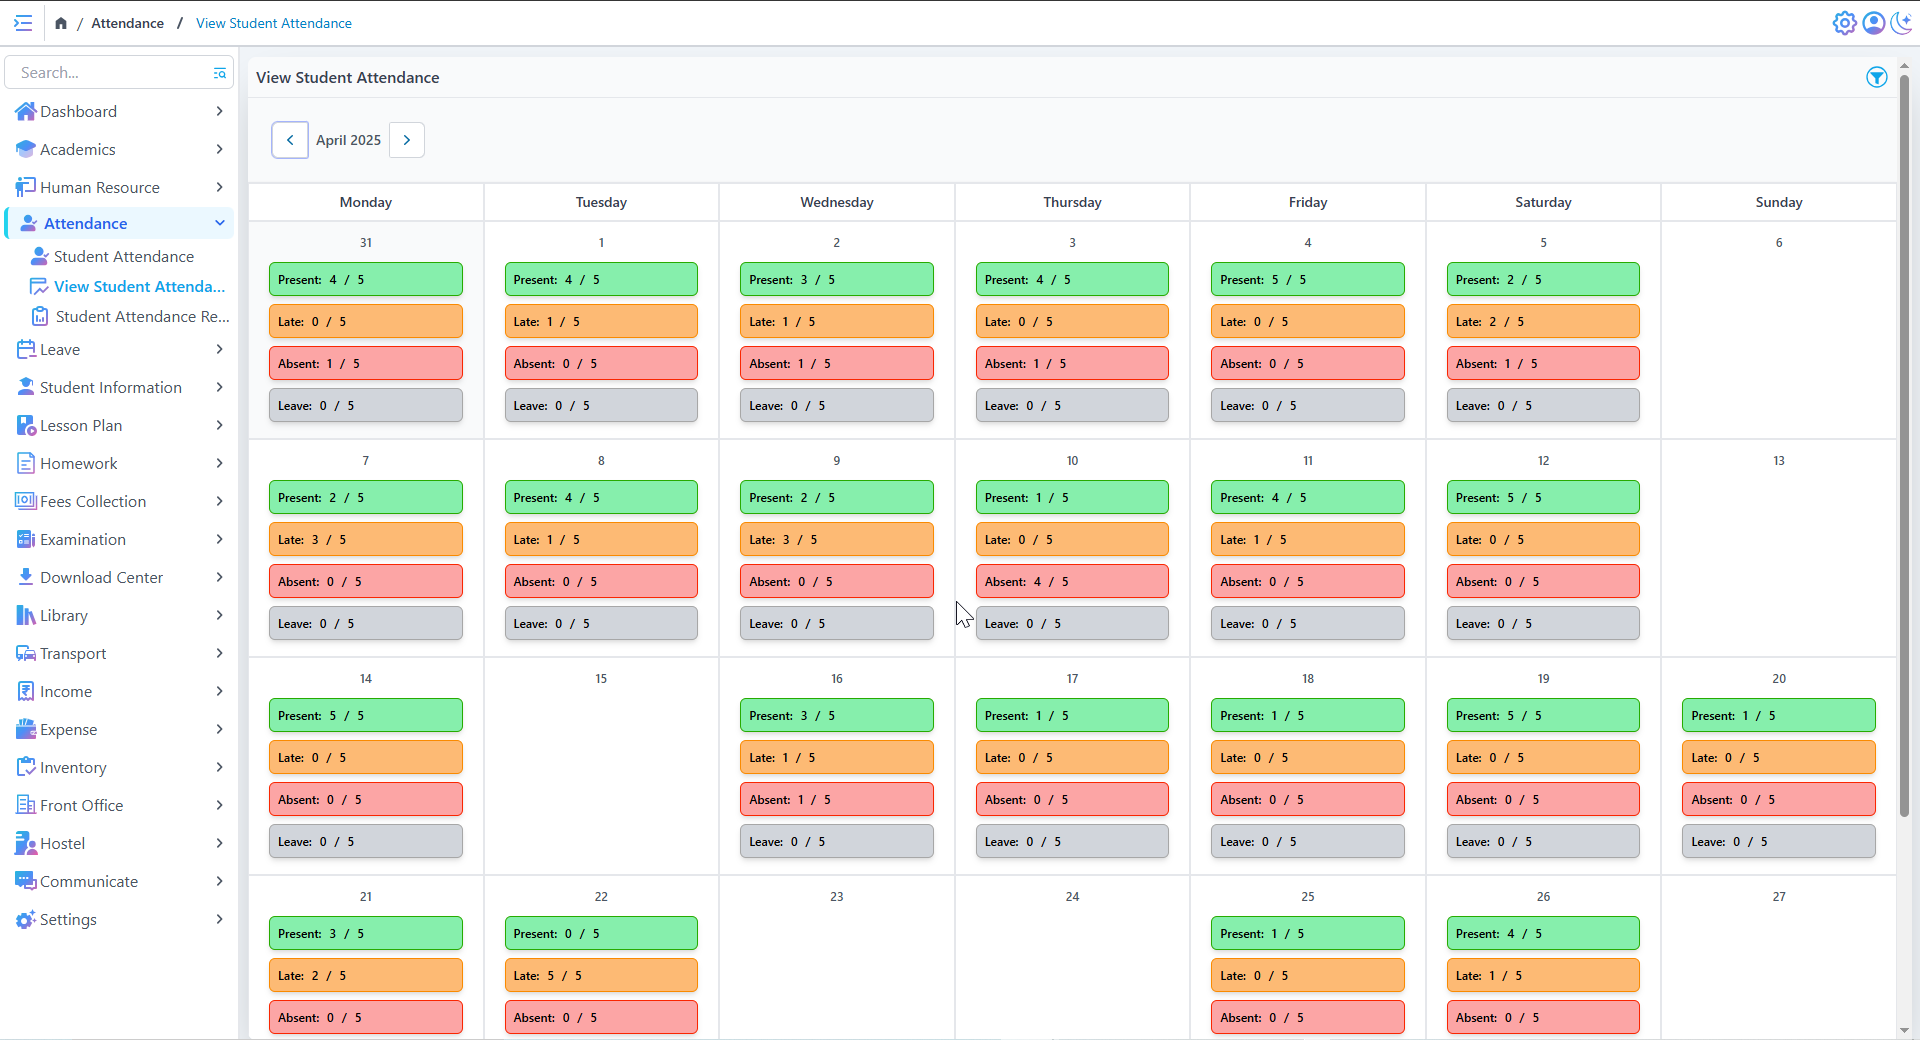Click the settings gear icon in header
Viewport: 1920px width, 1040px height.
click(1844, 23)
